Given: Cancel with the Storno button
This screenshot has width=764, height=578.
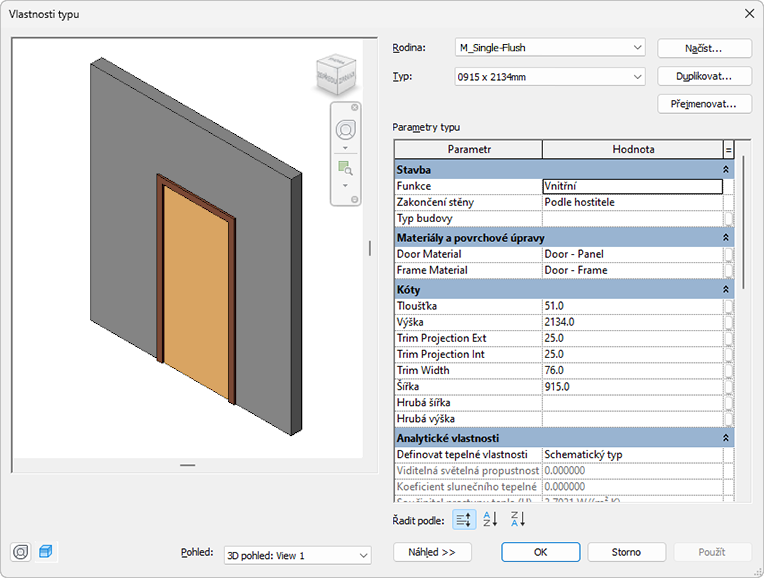Looking at the screenshot, I should pos(627,552).
